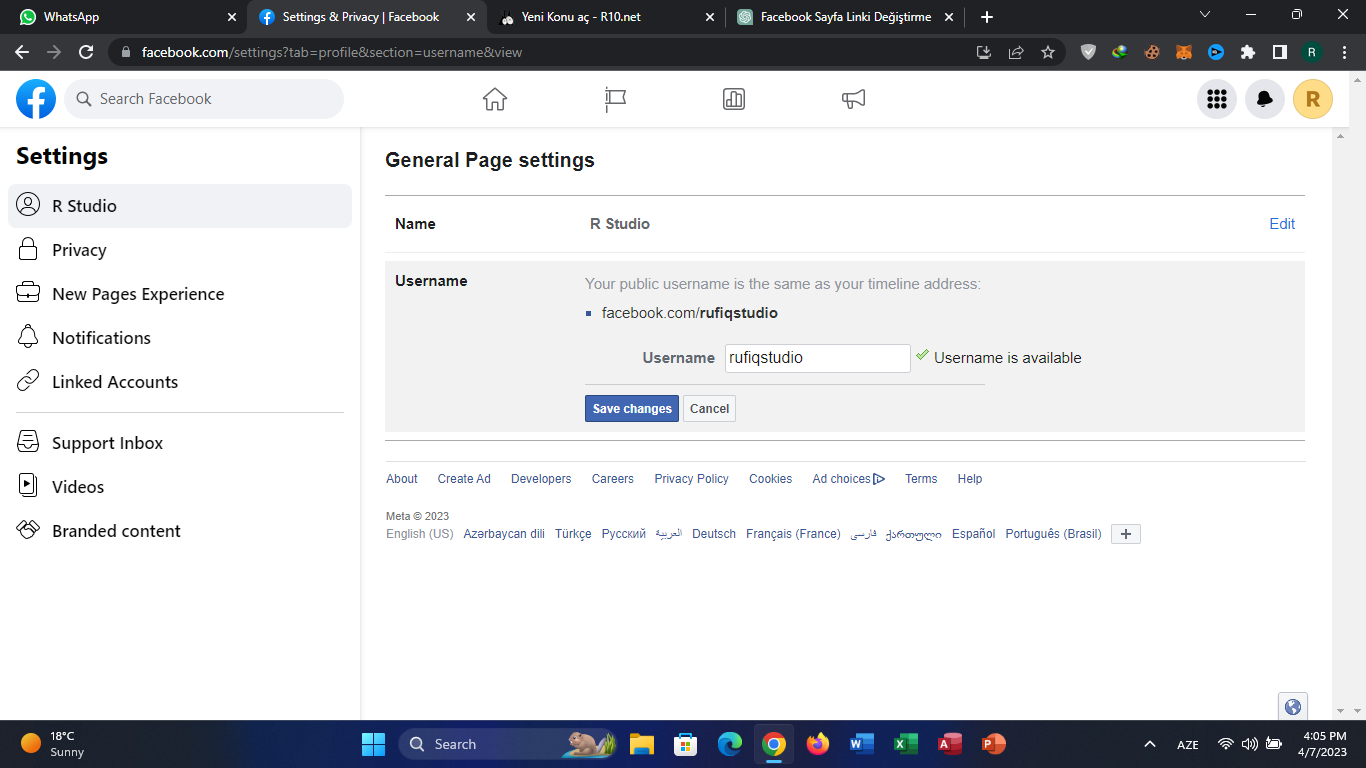The image size is (1366, 768).
Task: Show hidden system tray icons
Action: 1150,744
